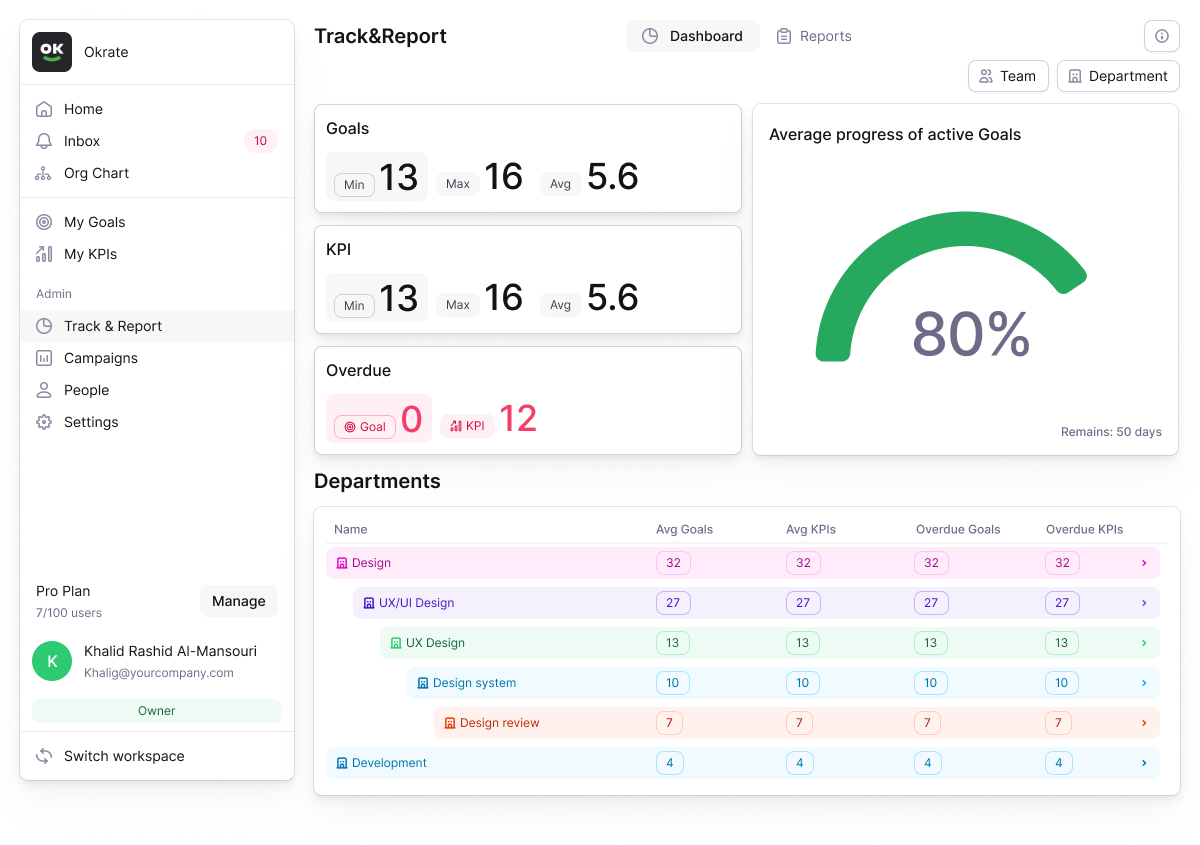The width and height of the screenshot is (1200, 845).
Task: Open Campaigns from the Admin section
Action: [98, 358]
